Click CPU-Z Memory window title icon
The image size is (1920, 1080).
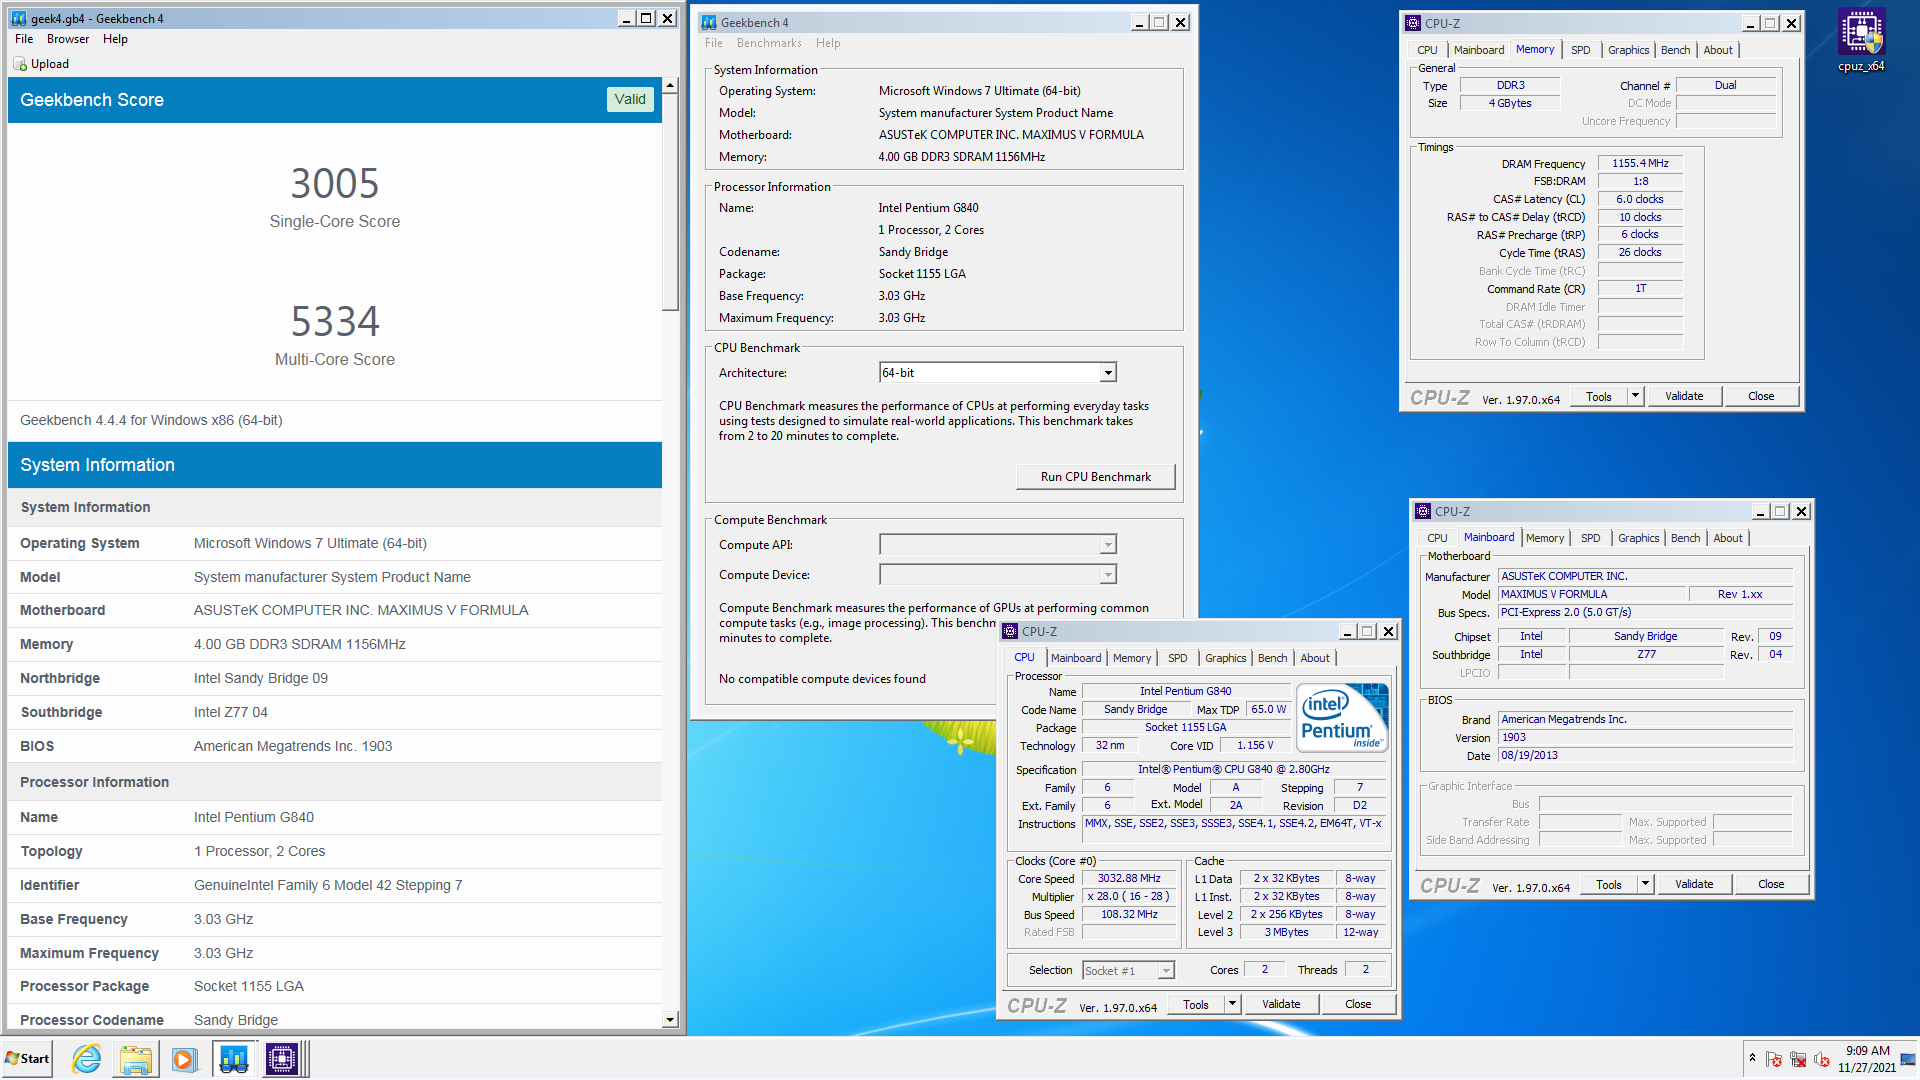[1413, 23]
